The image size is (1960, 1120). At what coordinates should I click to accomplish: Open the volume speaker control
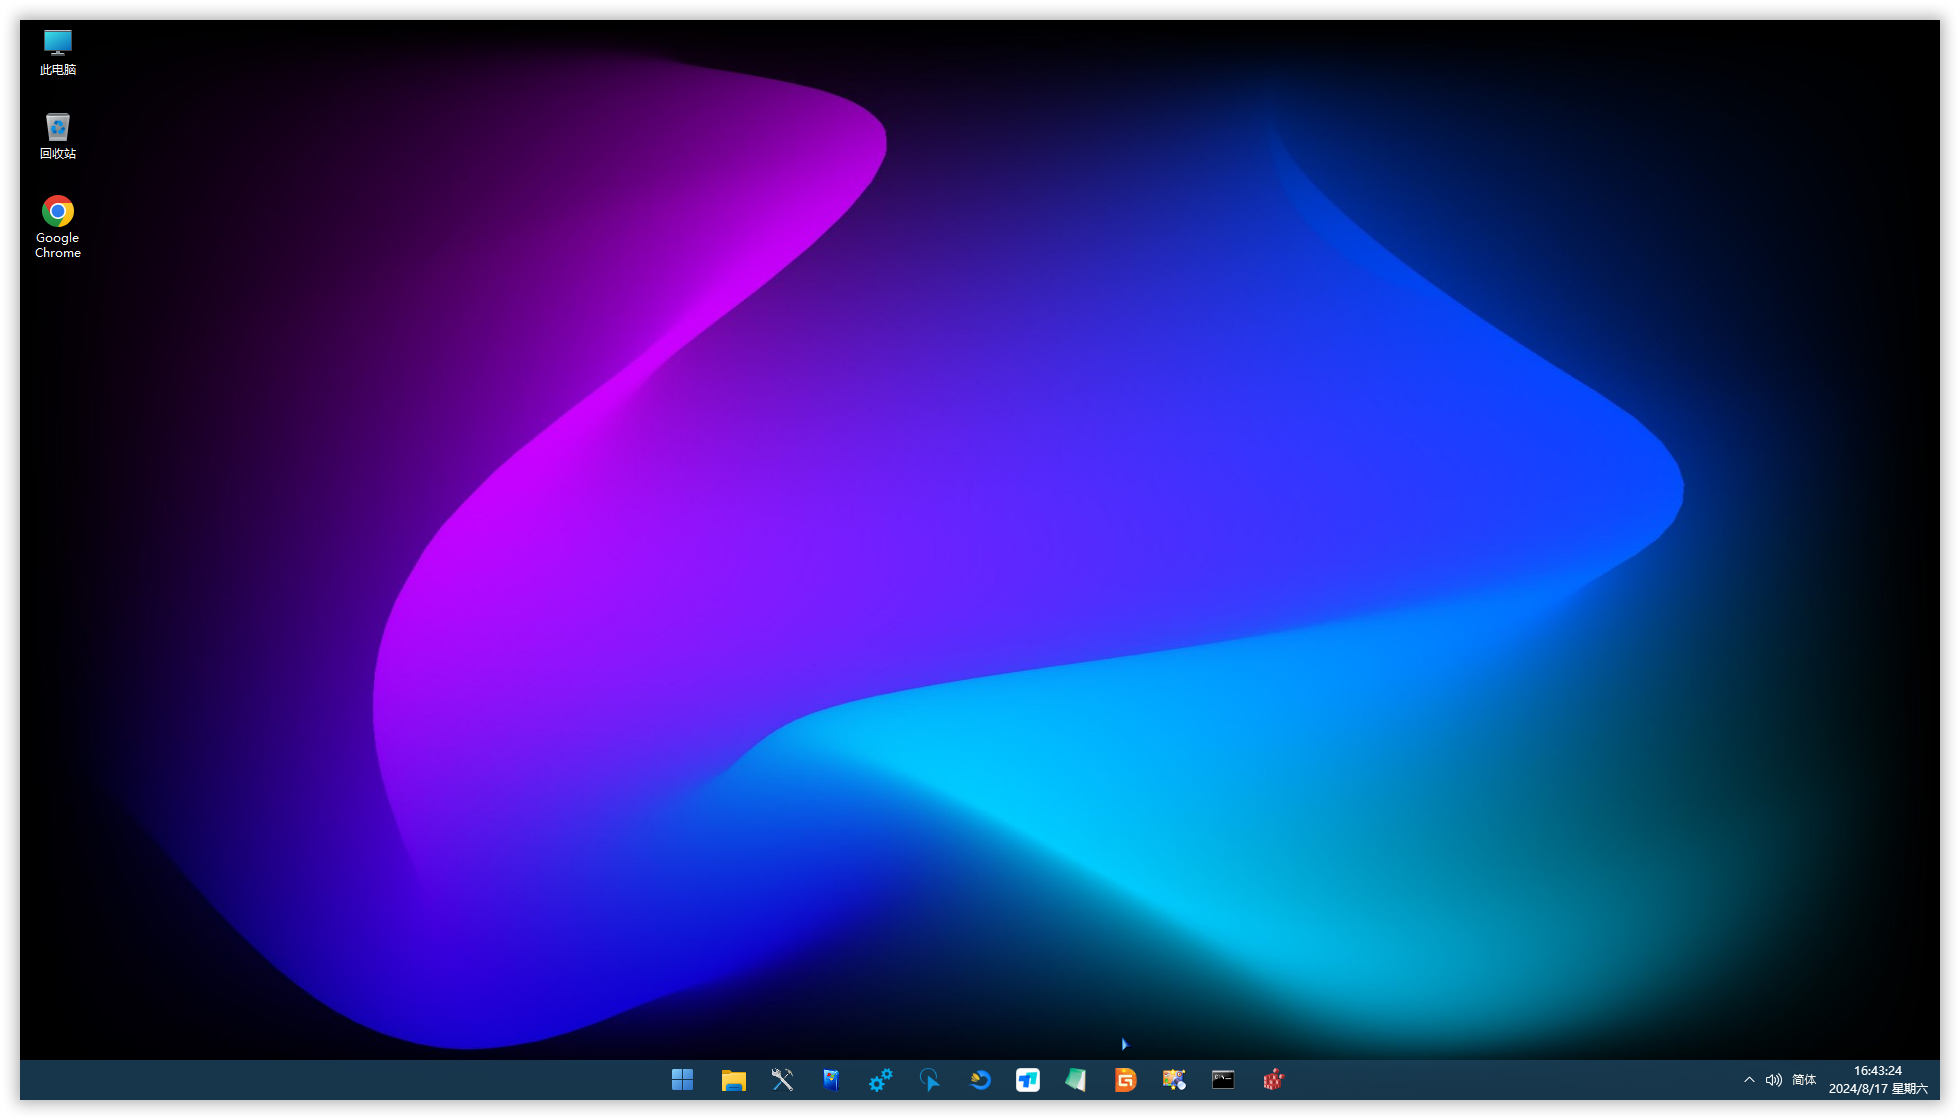[1774, 1080]
